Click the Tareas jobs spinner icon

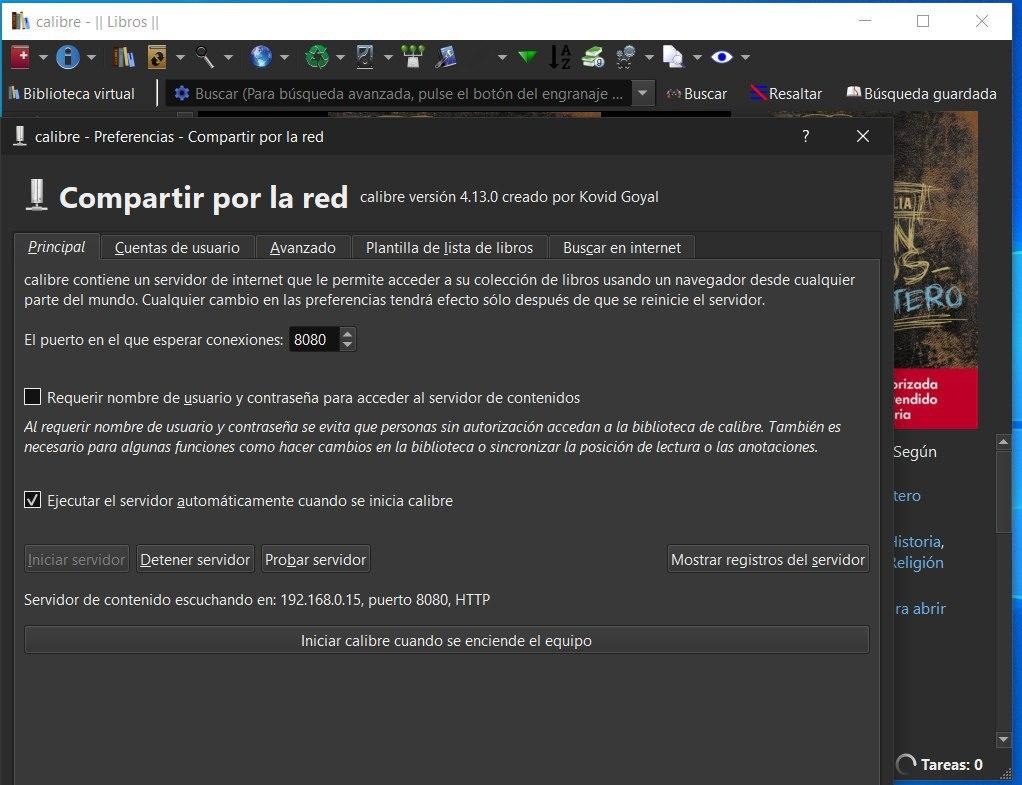point(906,764)
